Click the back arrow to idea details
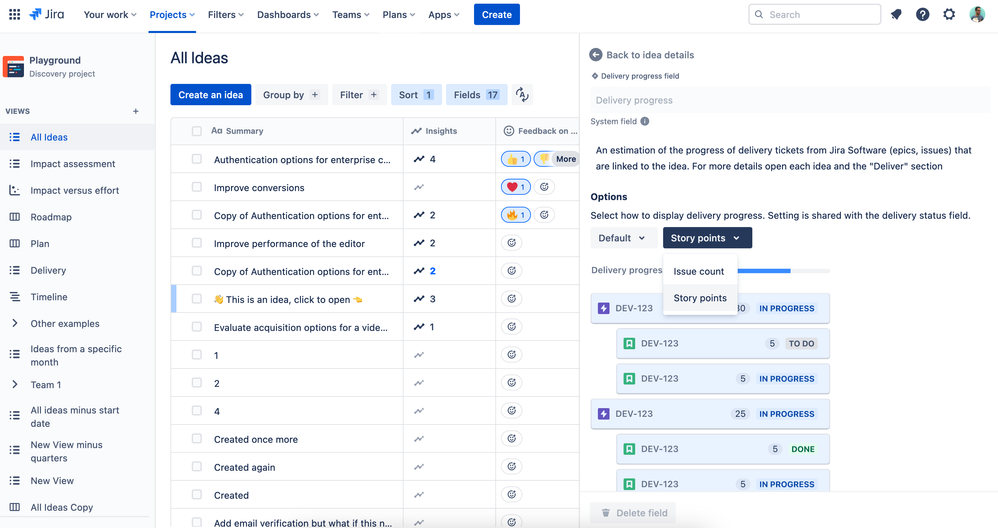 [x=596, y=55]
